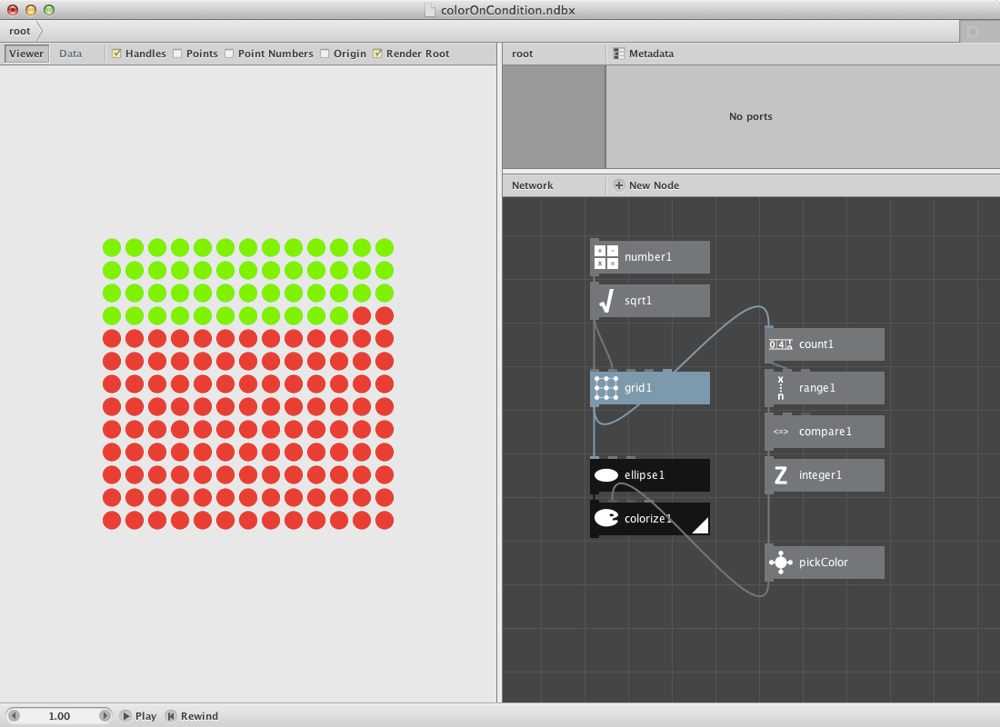Click the number1 node icon
The width and height of the screenshot is (1000, 727).
[606, 257]
